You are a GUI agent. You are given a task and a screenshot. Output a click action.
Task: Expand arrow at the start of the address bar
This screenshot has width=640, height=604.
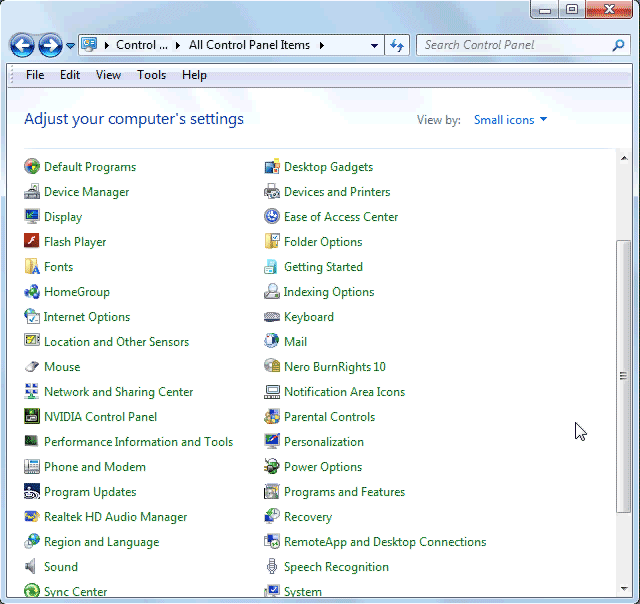pyautogui.click(x=107, y=45)
